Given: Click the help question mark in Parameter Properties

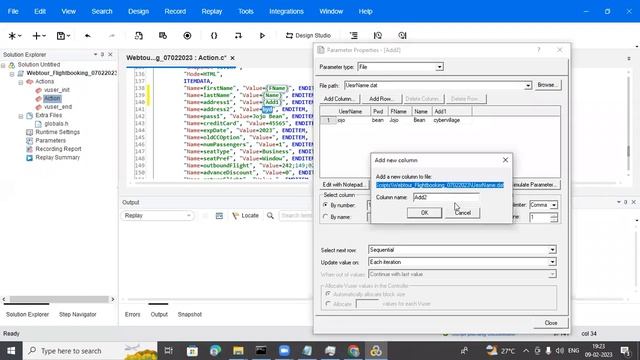Looking at the screenshot, I should [x=539, y=50].
